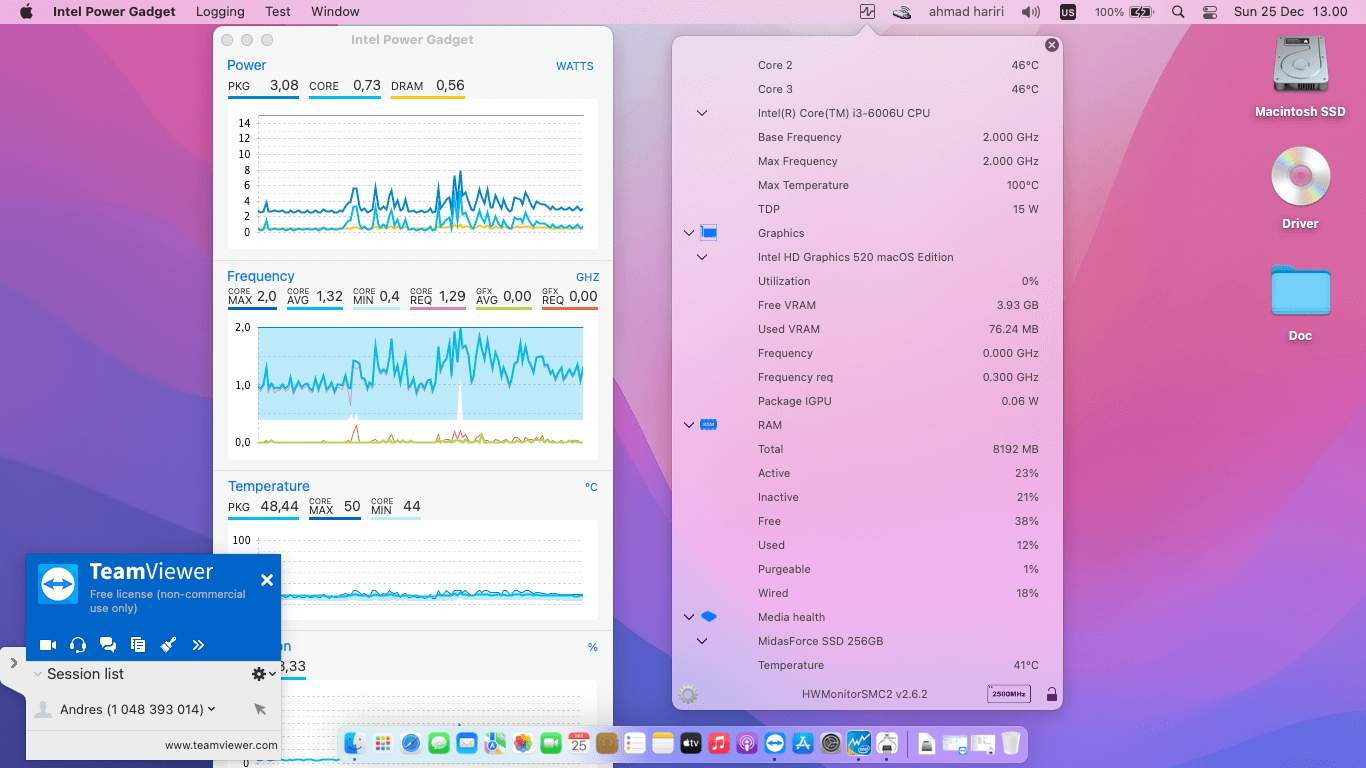The image size is (1366, 768).
Task: Click the RAM chip icon in HWMonitorSMC2
Action: (709, 425)
